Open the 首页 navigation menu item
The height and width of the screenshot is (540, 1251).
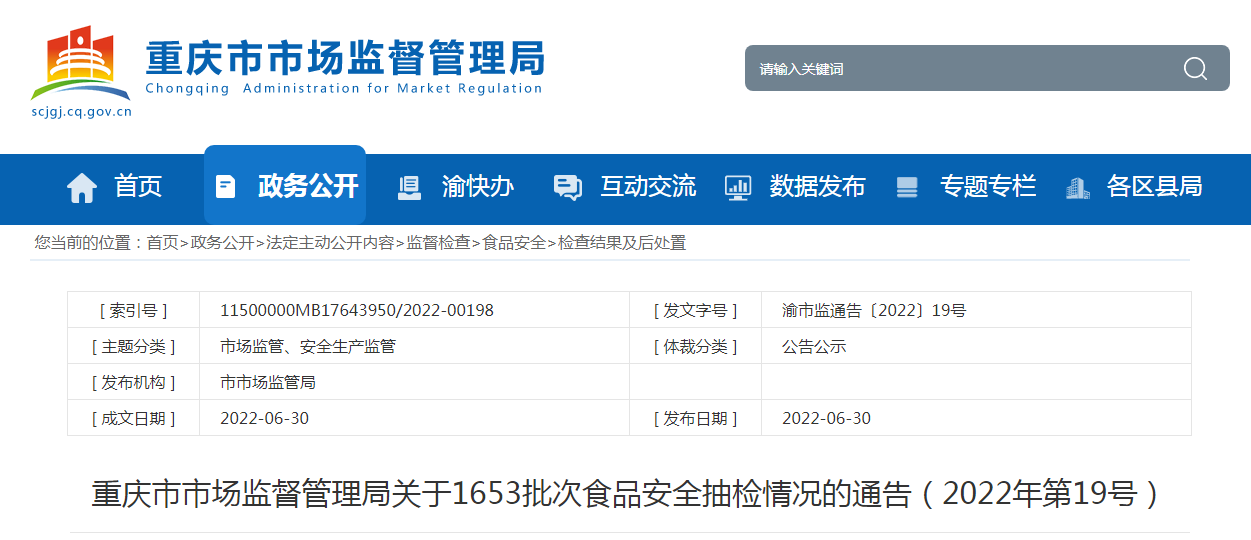tap(138, 187)
